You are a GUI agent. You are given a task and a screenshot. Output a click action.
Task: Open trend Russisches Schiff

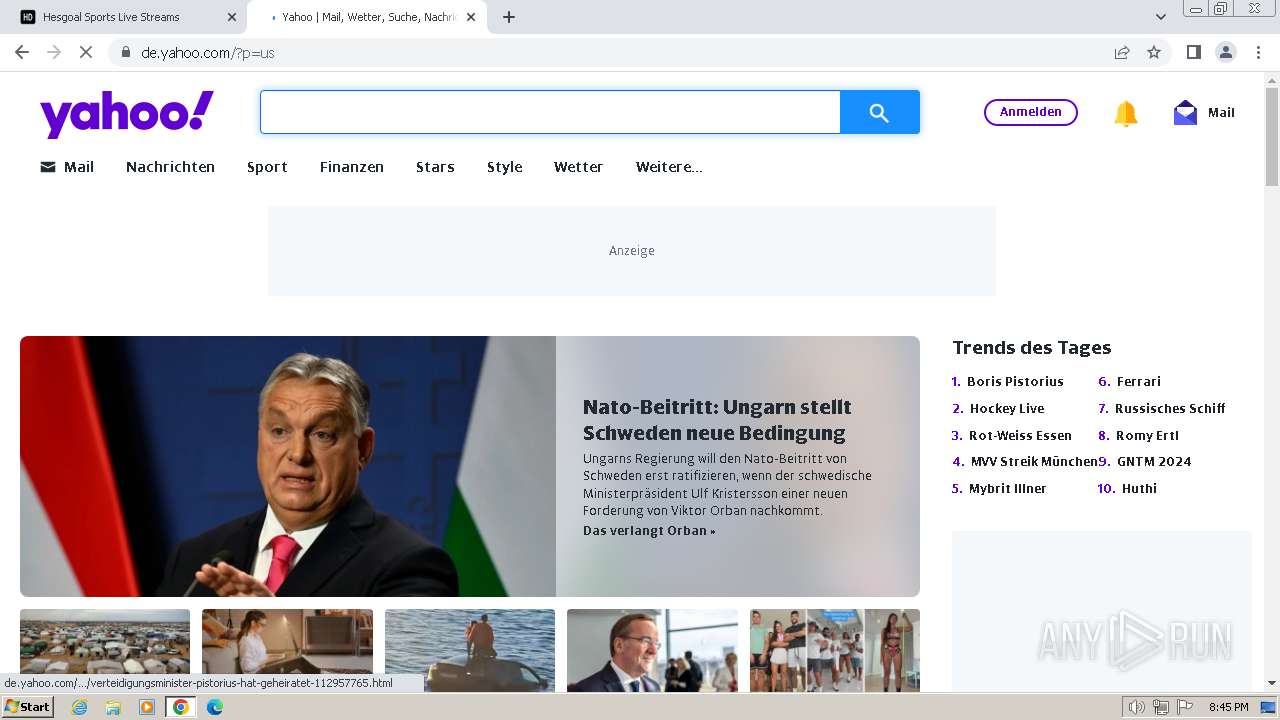(1170, 408)
